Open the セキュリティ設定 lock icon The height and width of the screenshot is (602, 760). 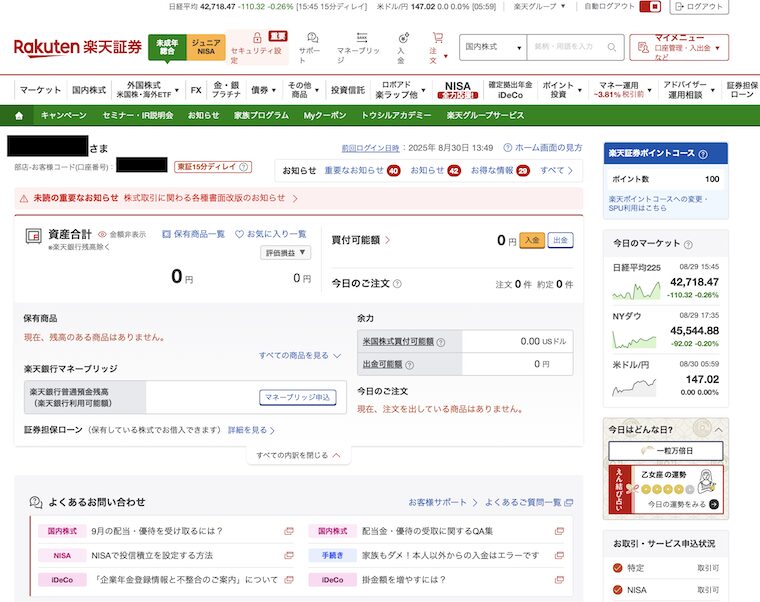257,38
